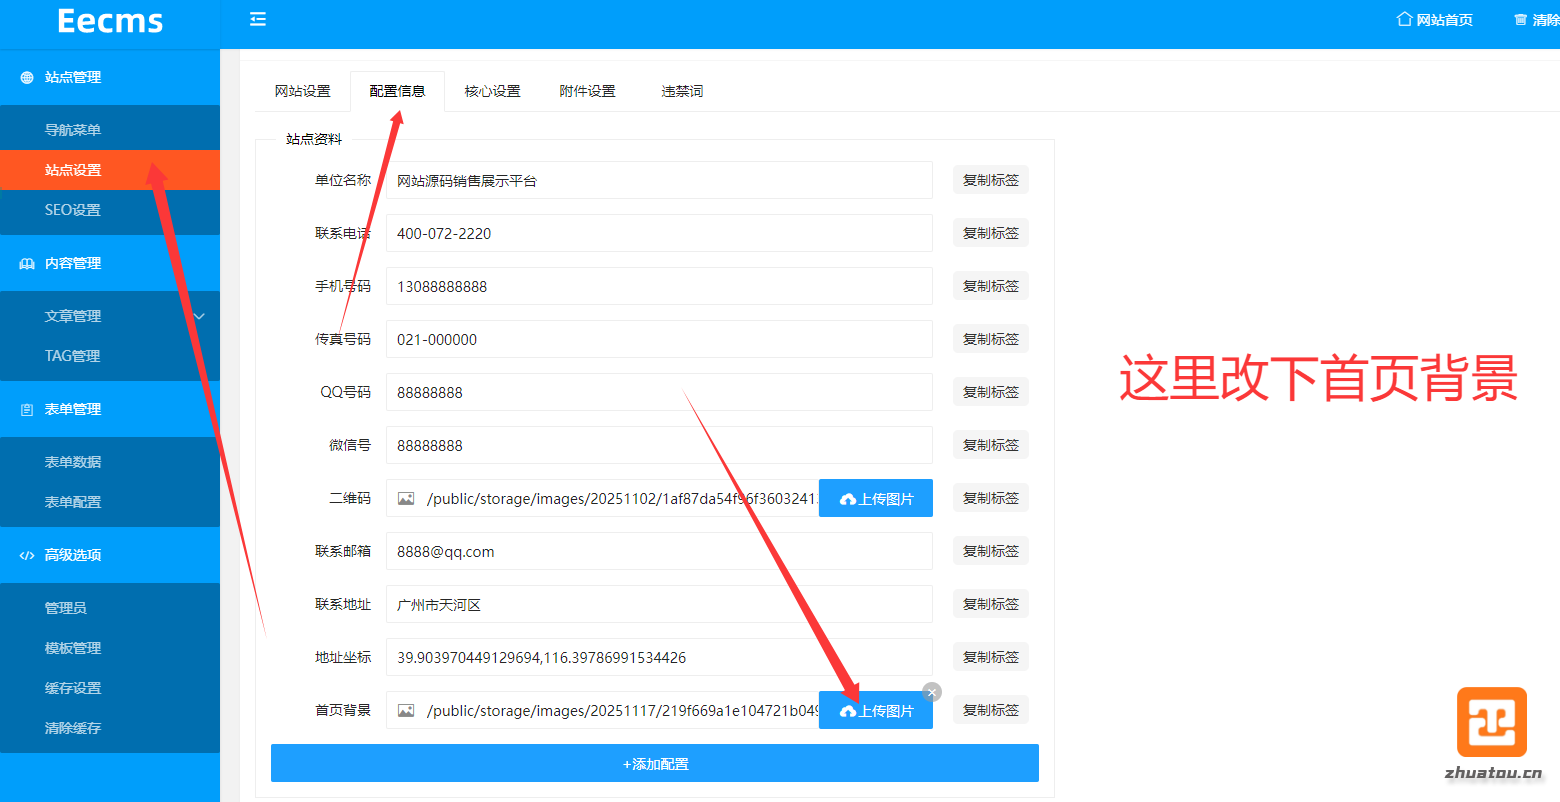Toggle the sidebar collapse icon
This screenshot has width=1560, height=802.
pos(258,19)
